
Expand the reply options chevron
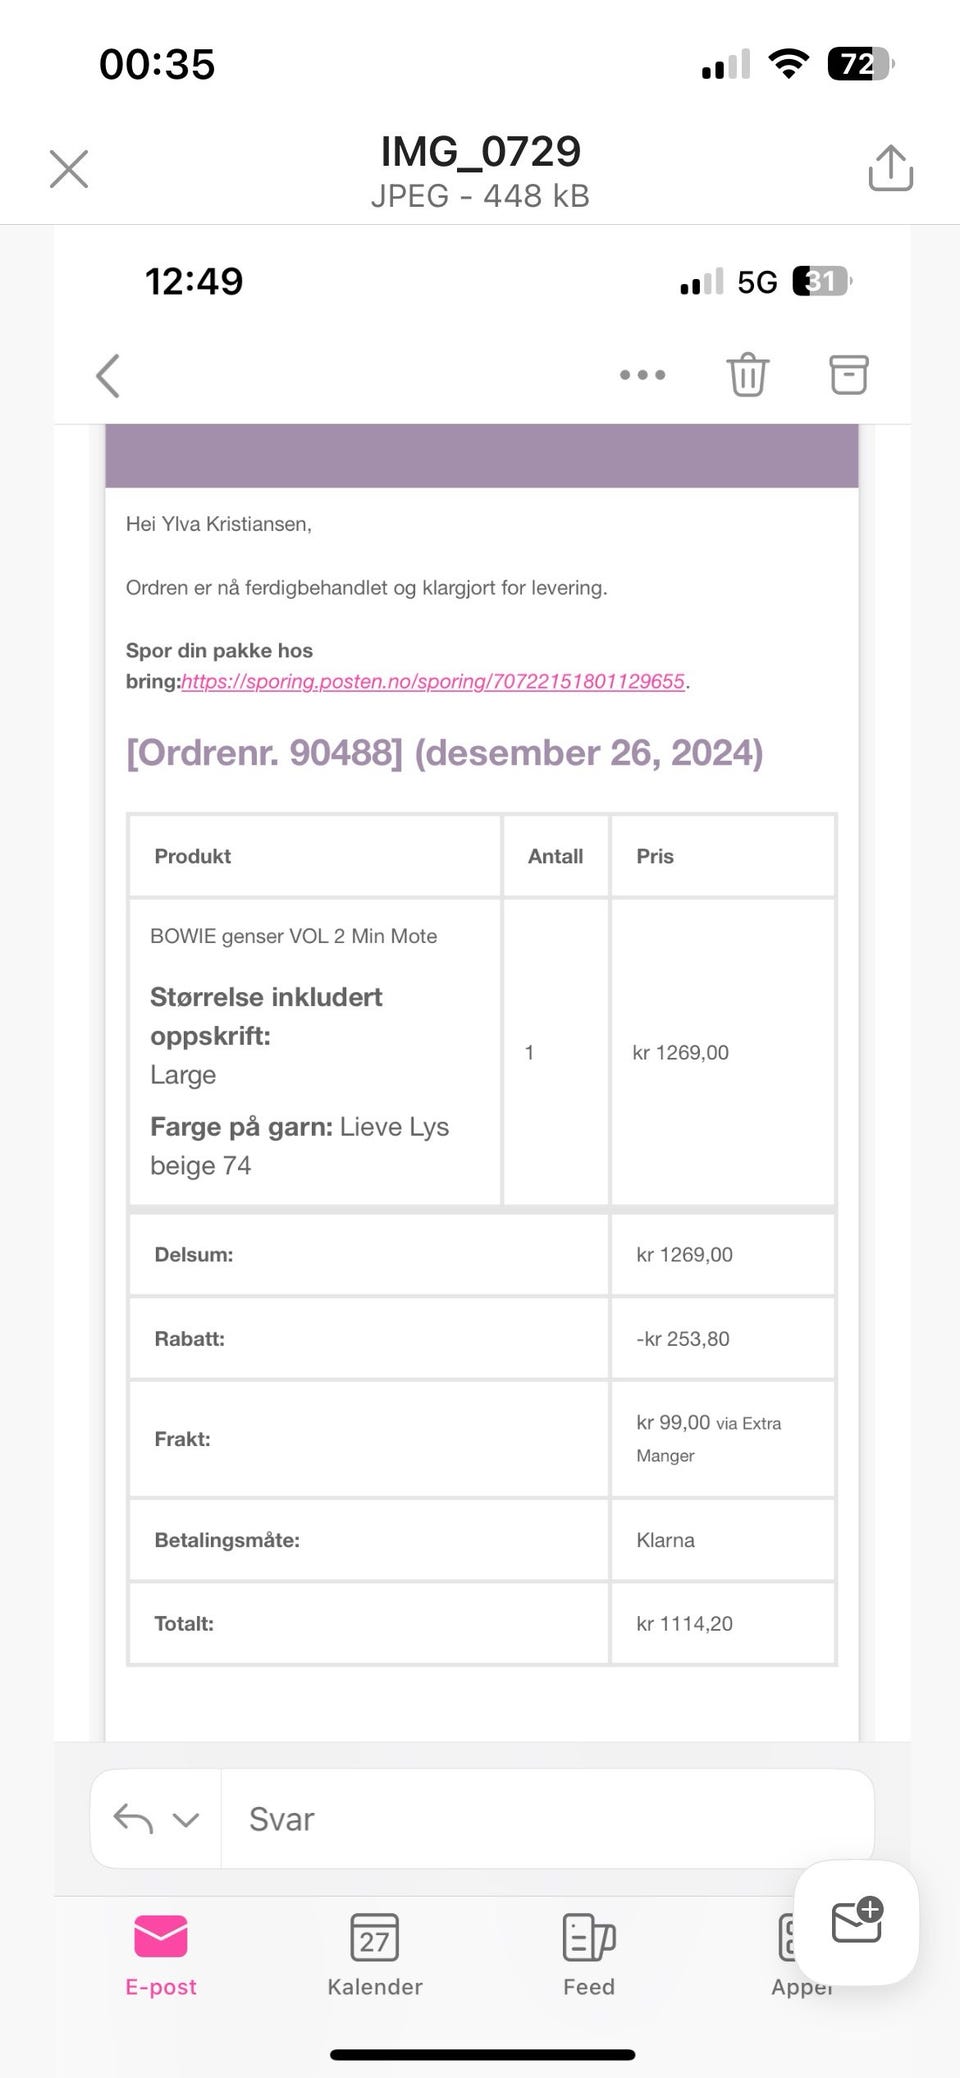click(186, 1819)
